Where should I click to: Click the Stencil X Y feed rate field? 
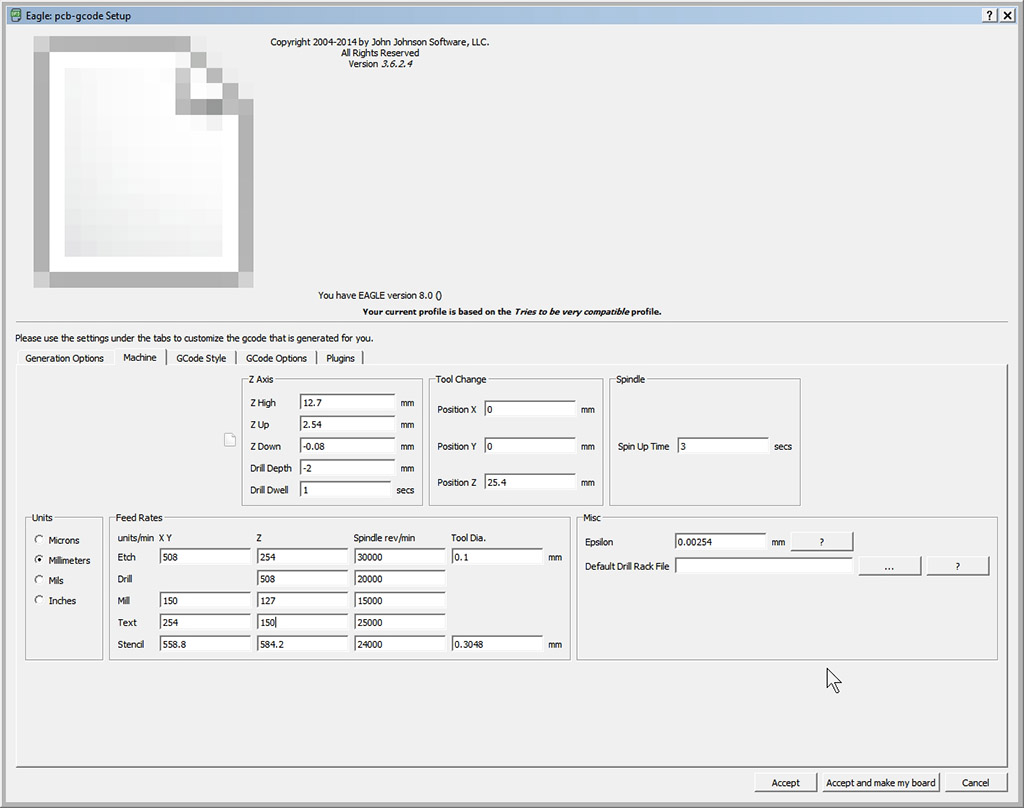[x=205, y=643]
